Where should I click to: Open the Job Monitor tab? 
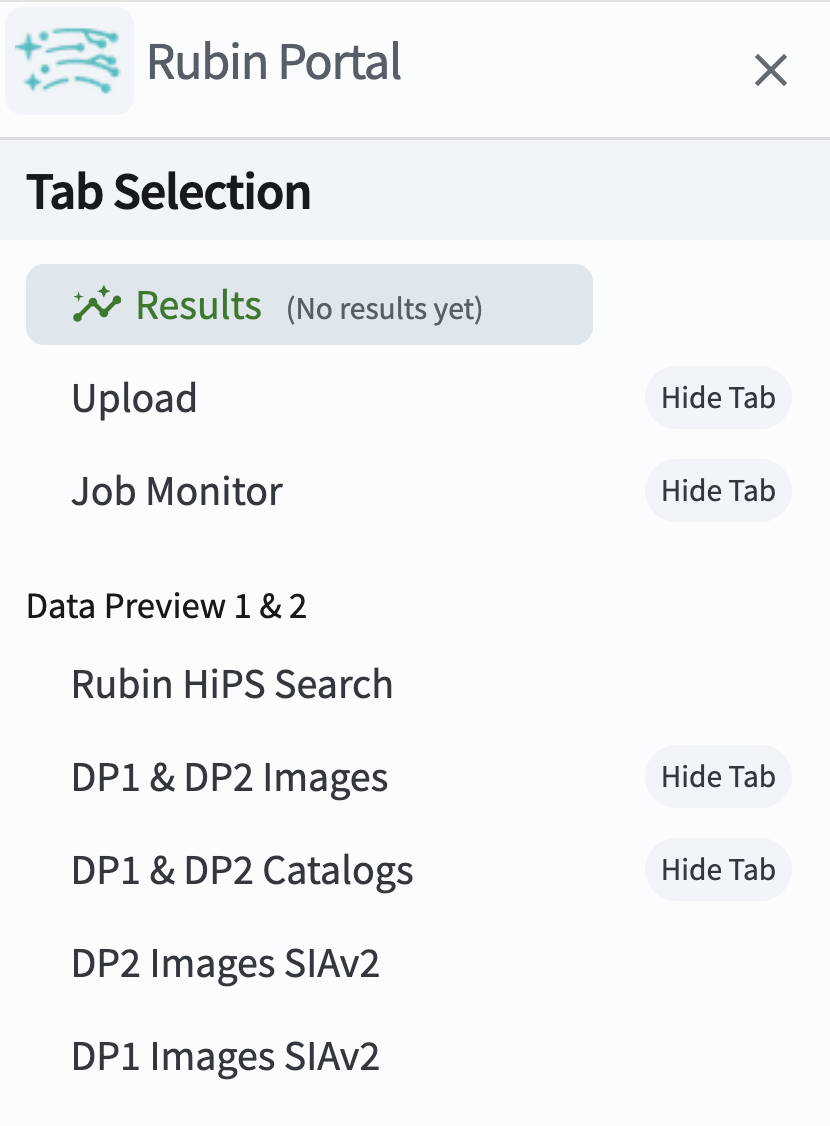pos(177,491)
